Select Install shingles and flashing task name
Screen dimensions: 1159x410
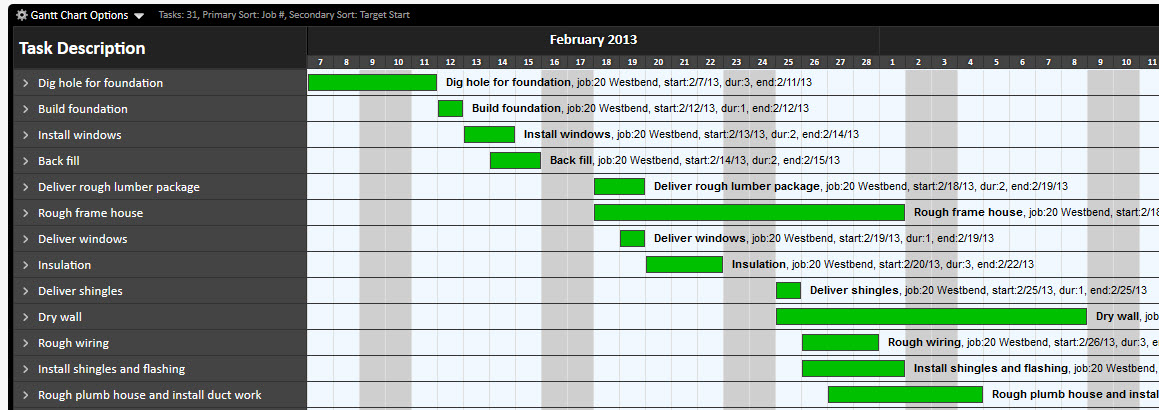pos(112,369)
